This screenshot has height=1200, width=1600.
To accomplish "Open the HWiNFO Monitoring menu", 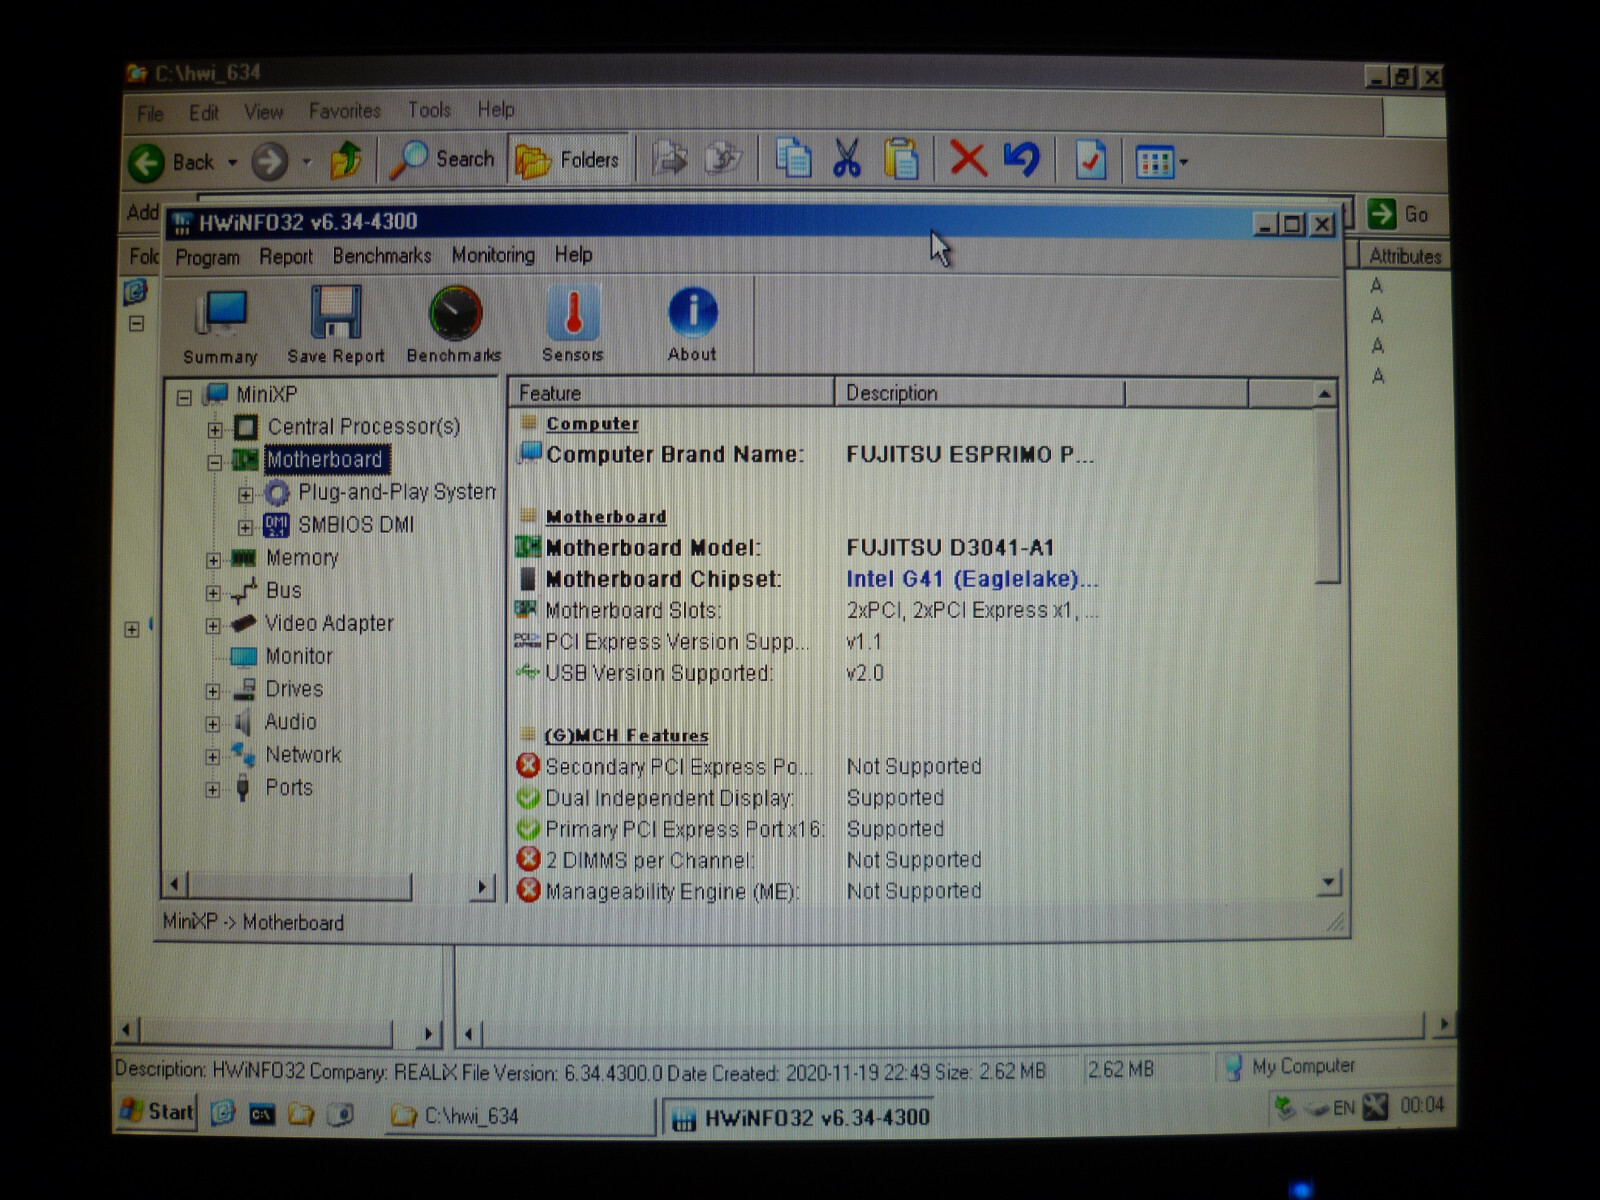I will 493,255.
